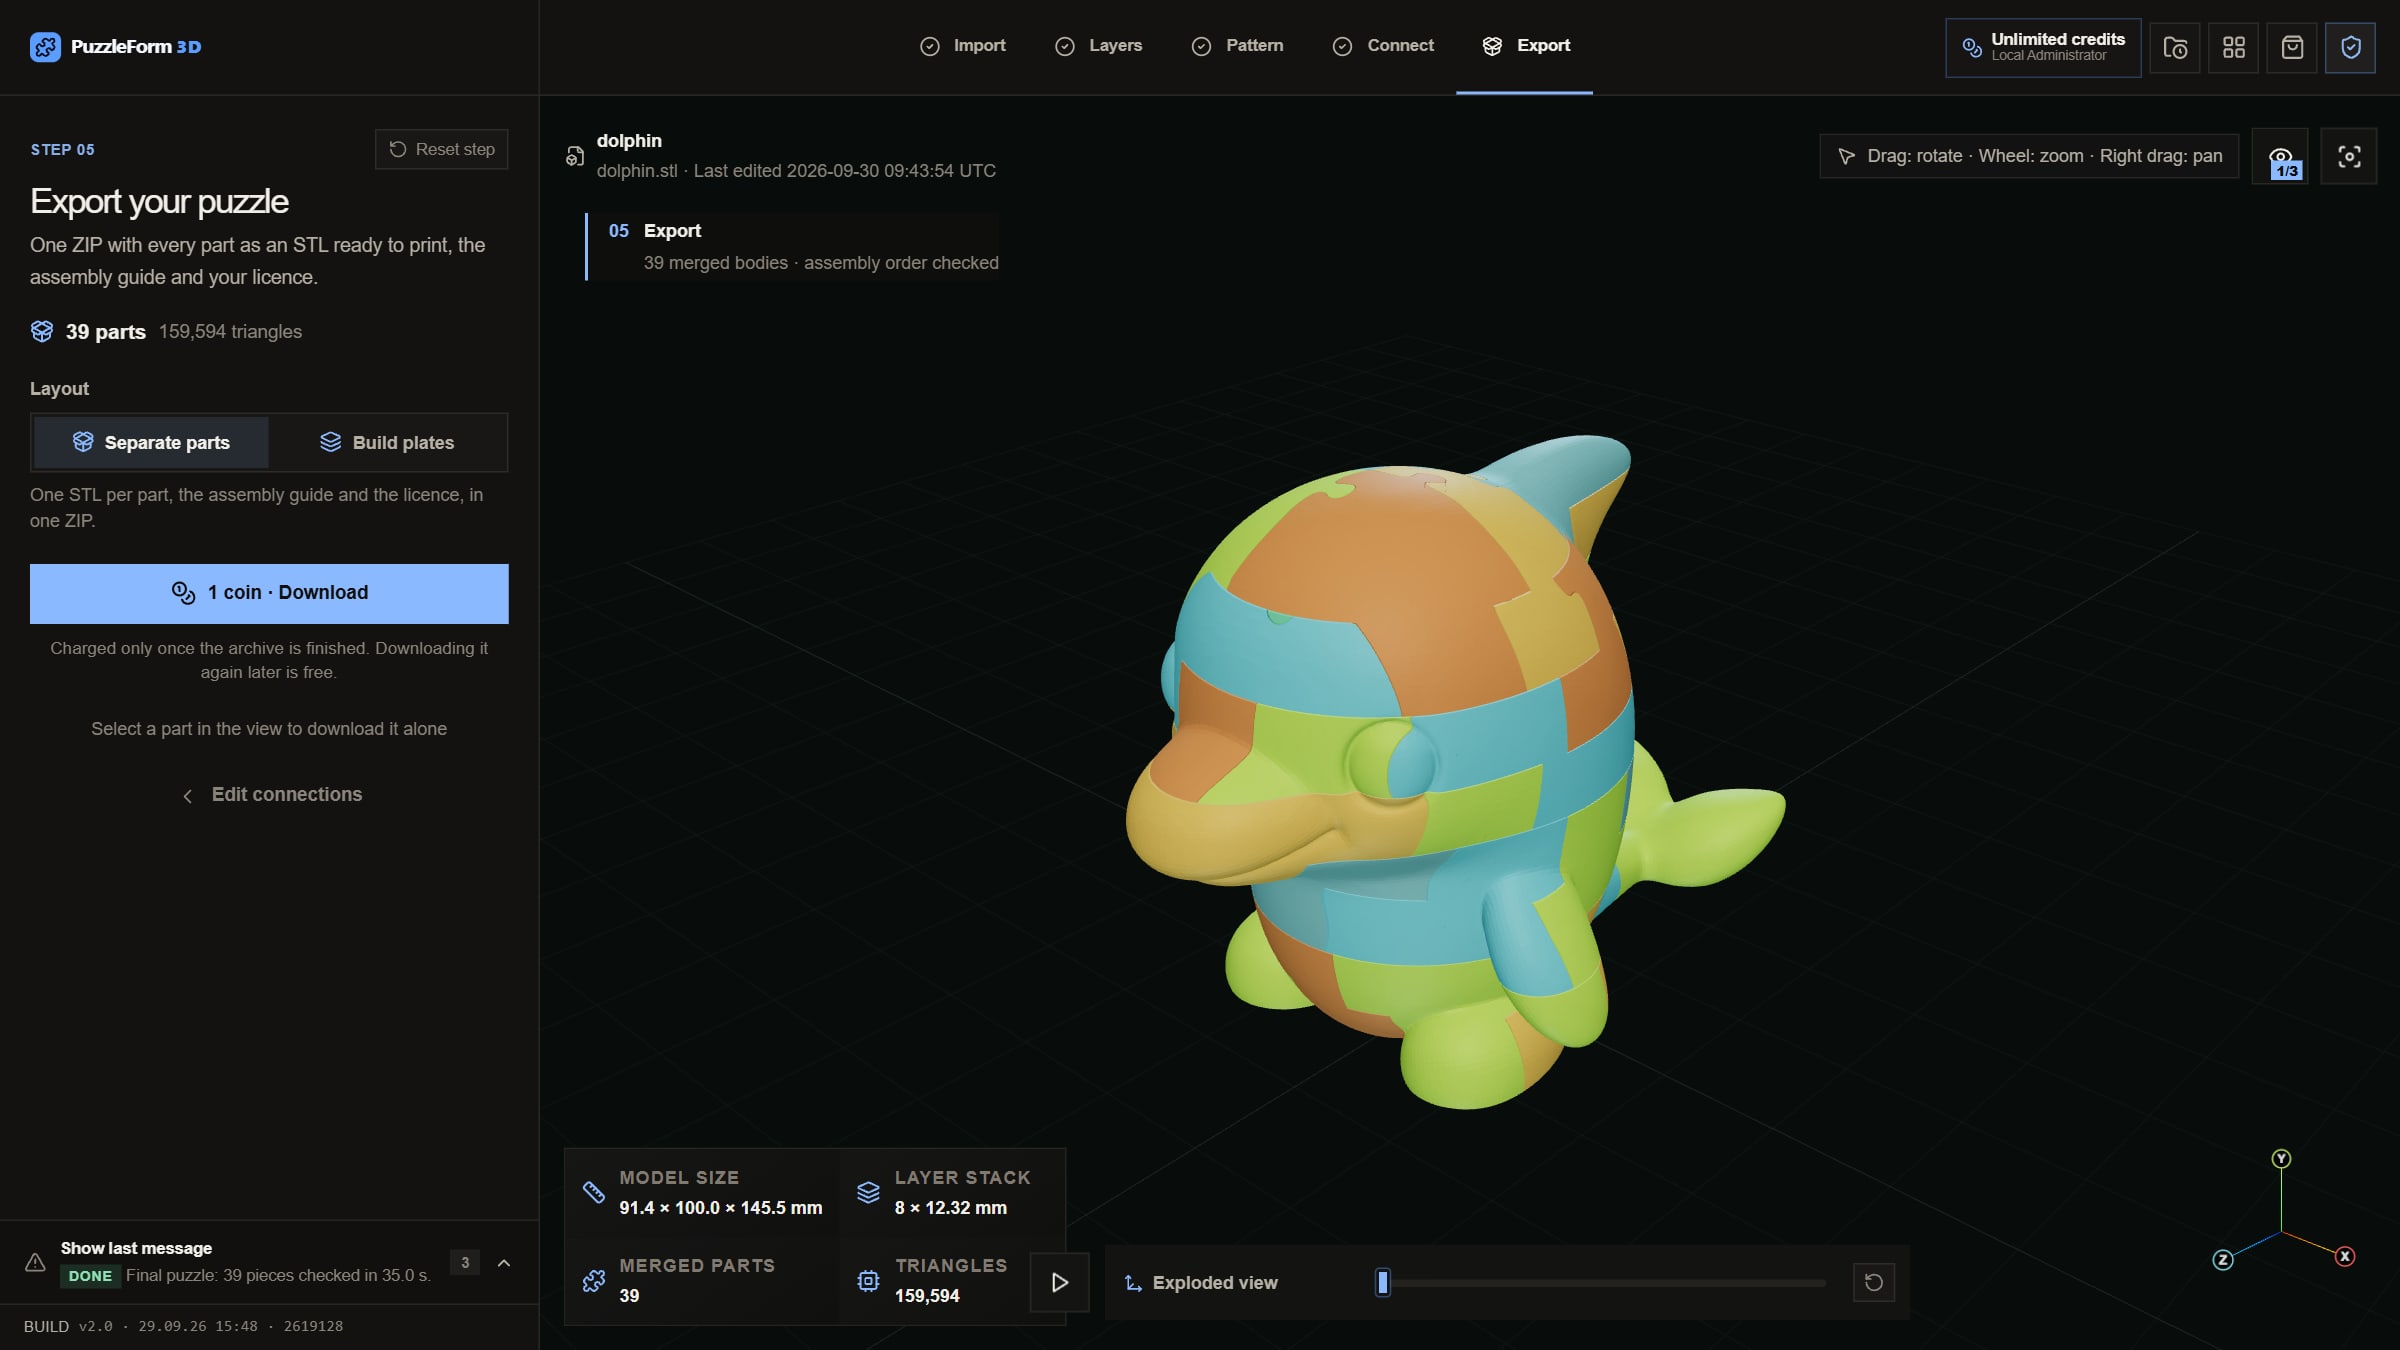
Task: Click the shield checkmark admin icon
Action: click(x=2350, y=47)
